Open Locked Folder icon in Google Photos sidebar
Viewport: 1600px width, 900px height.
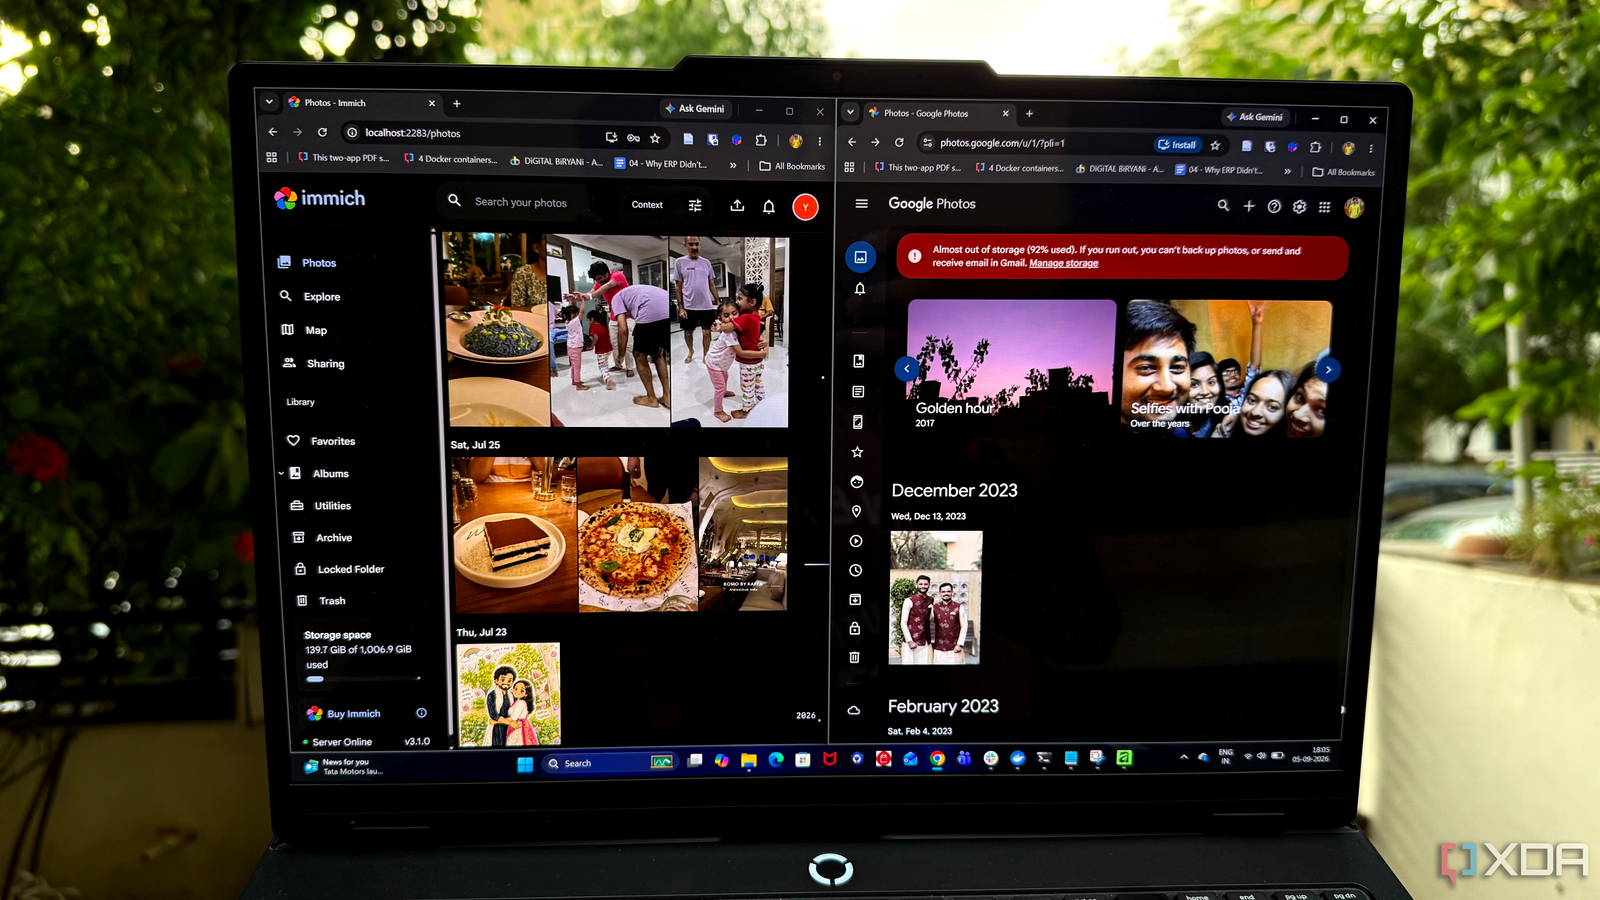click(x=855, y=628)
